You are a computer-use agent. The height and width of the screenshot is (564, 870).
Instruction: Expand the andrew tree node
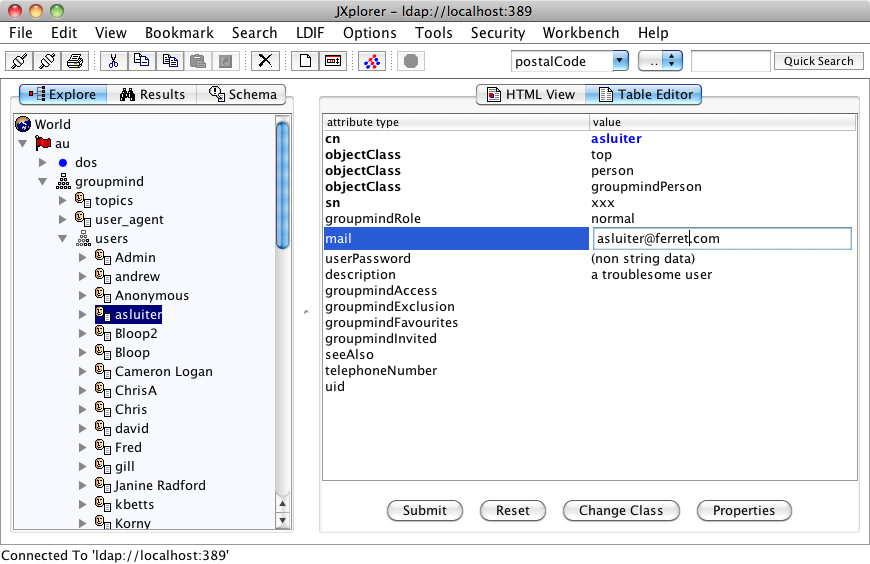click(83, 276)
